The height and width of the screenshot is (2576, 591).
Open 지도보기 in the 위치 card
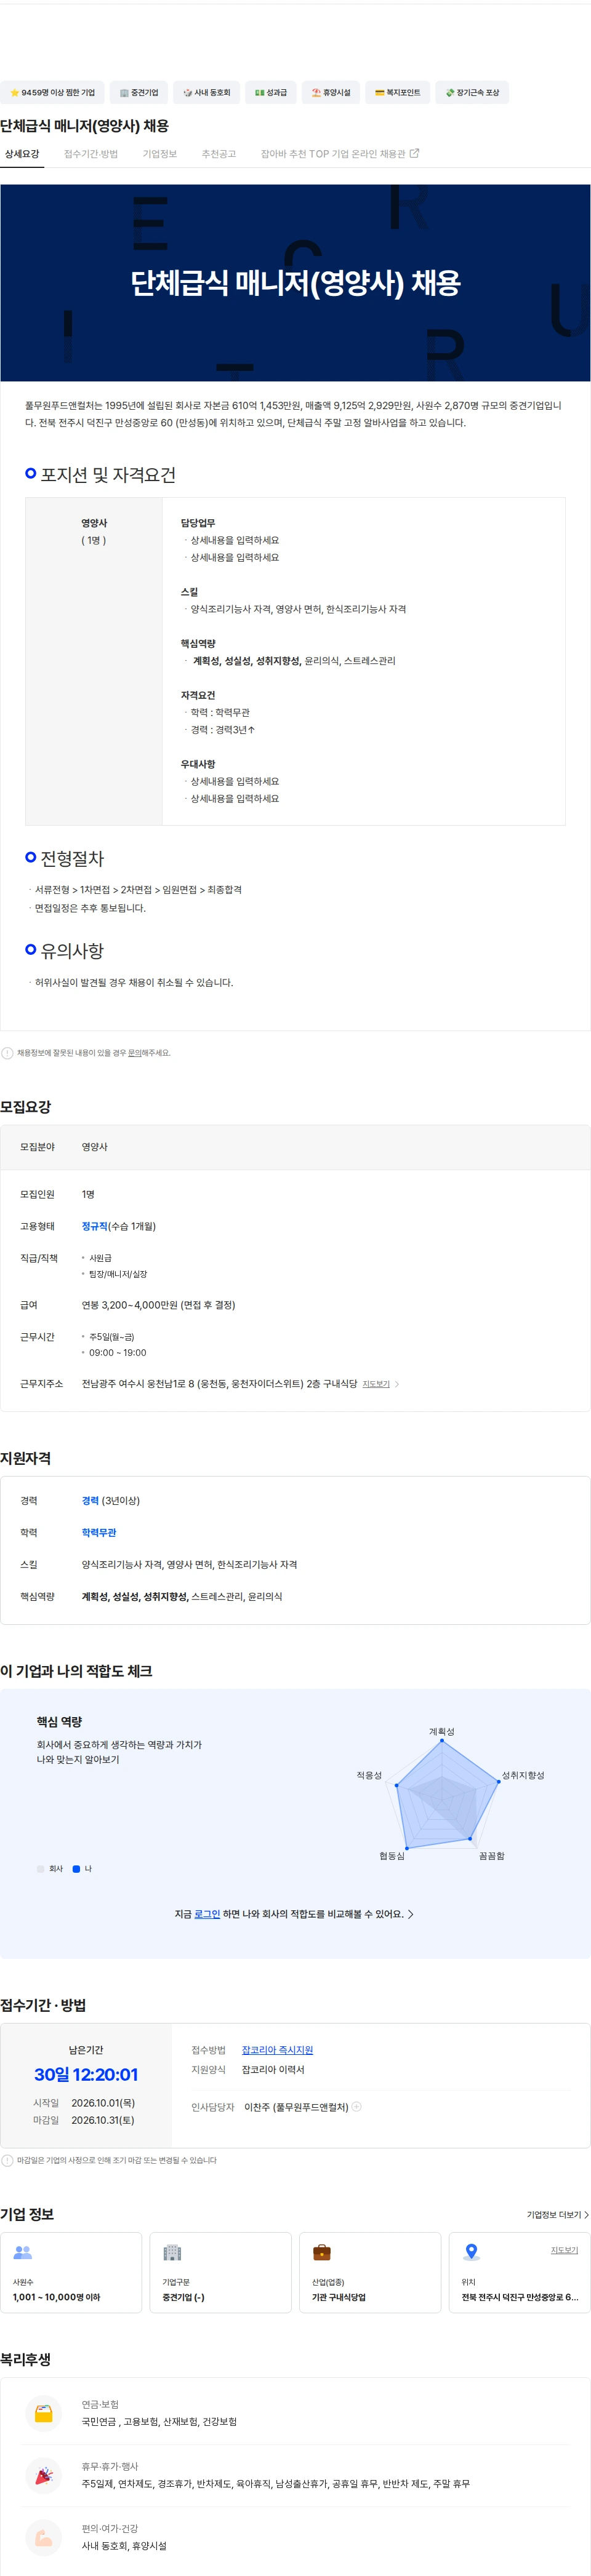tap(564, 2250)
